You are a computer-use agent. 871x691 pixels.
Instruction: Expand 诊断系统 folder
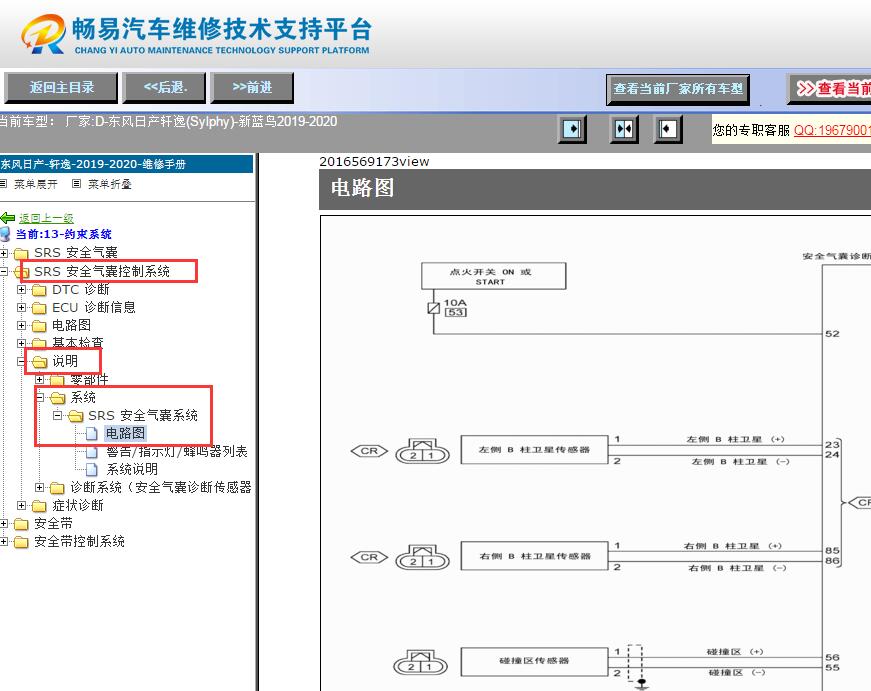pyautogui.click(x=39, y=487)
